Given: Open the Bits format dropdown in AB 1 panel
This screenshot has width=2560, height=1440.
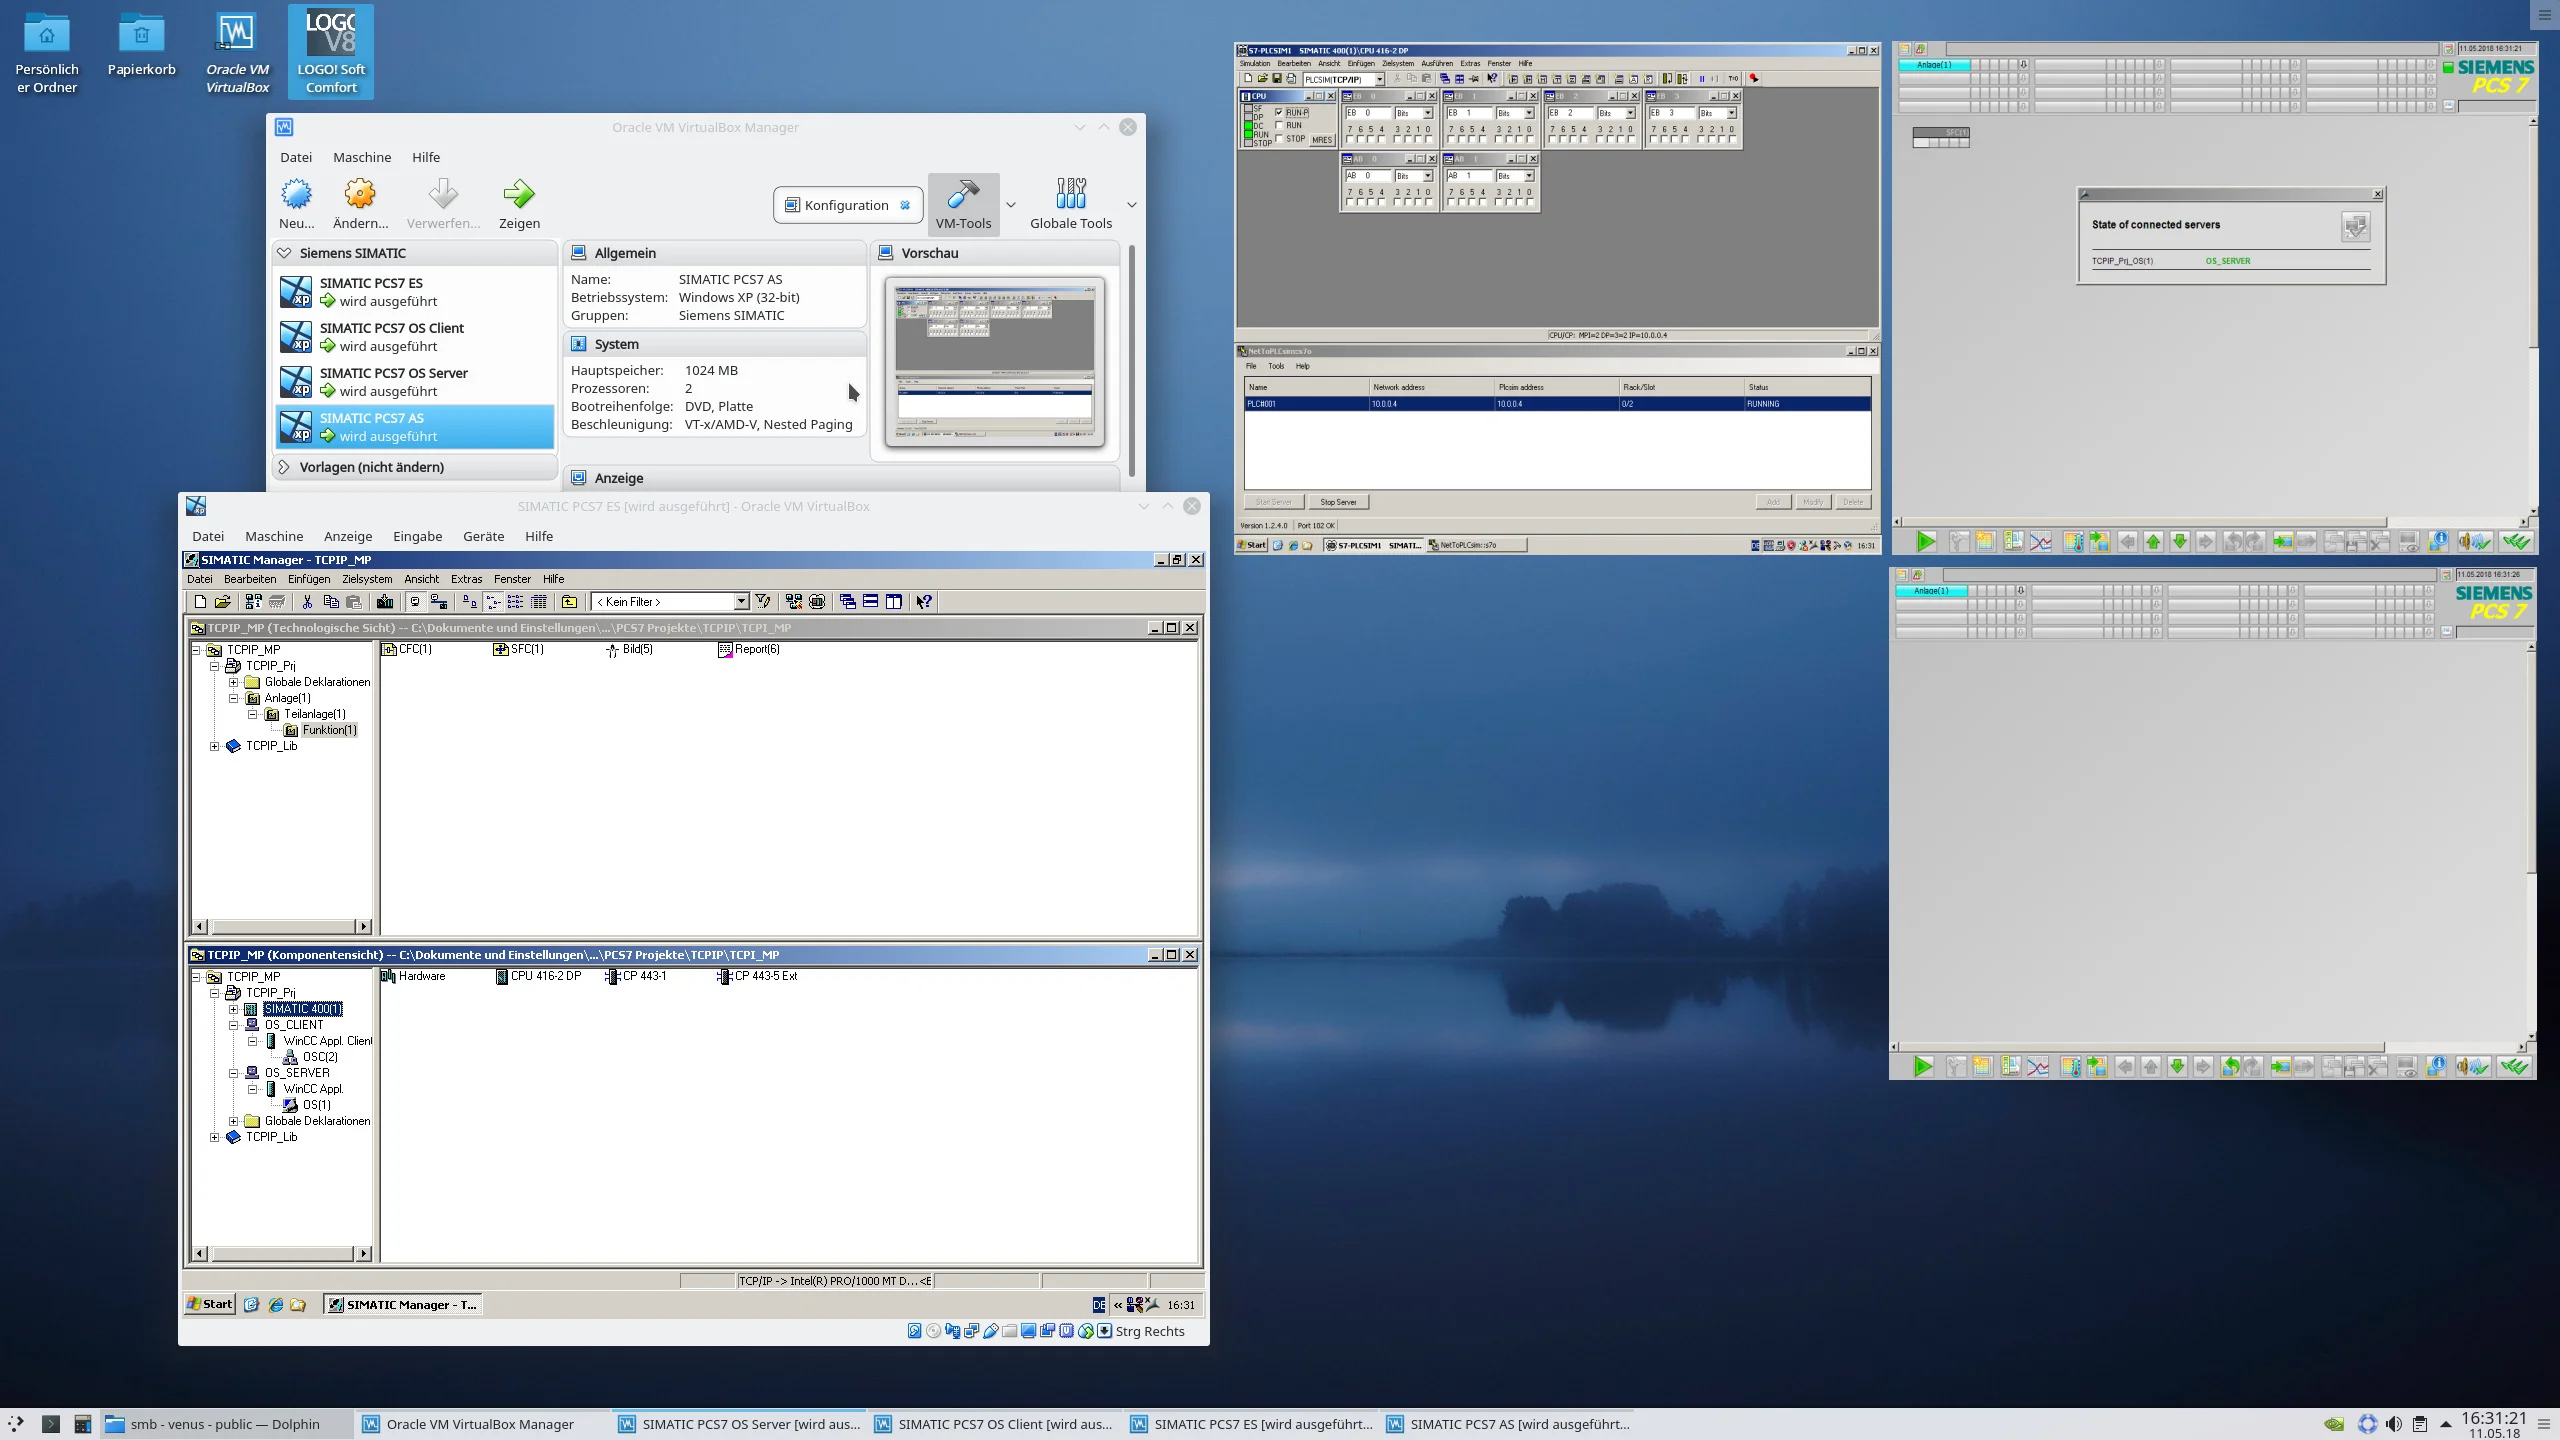Looking at the screenshot, I should coord(1529,176).
